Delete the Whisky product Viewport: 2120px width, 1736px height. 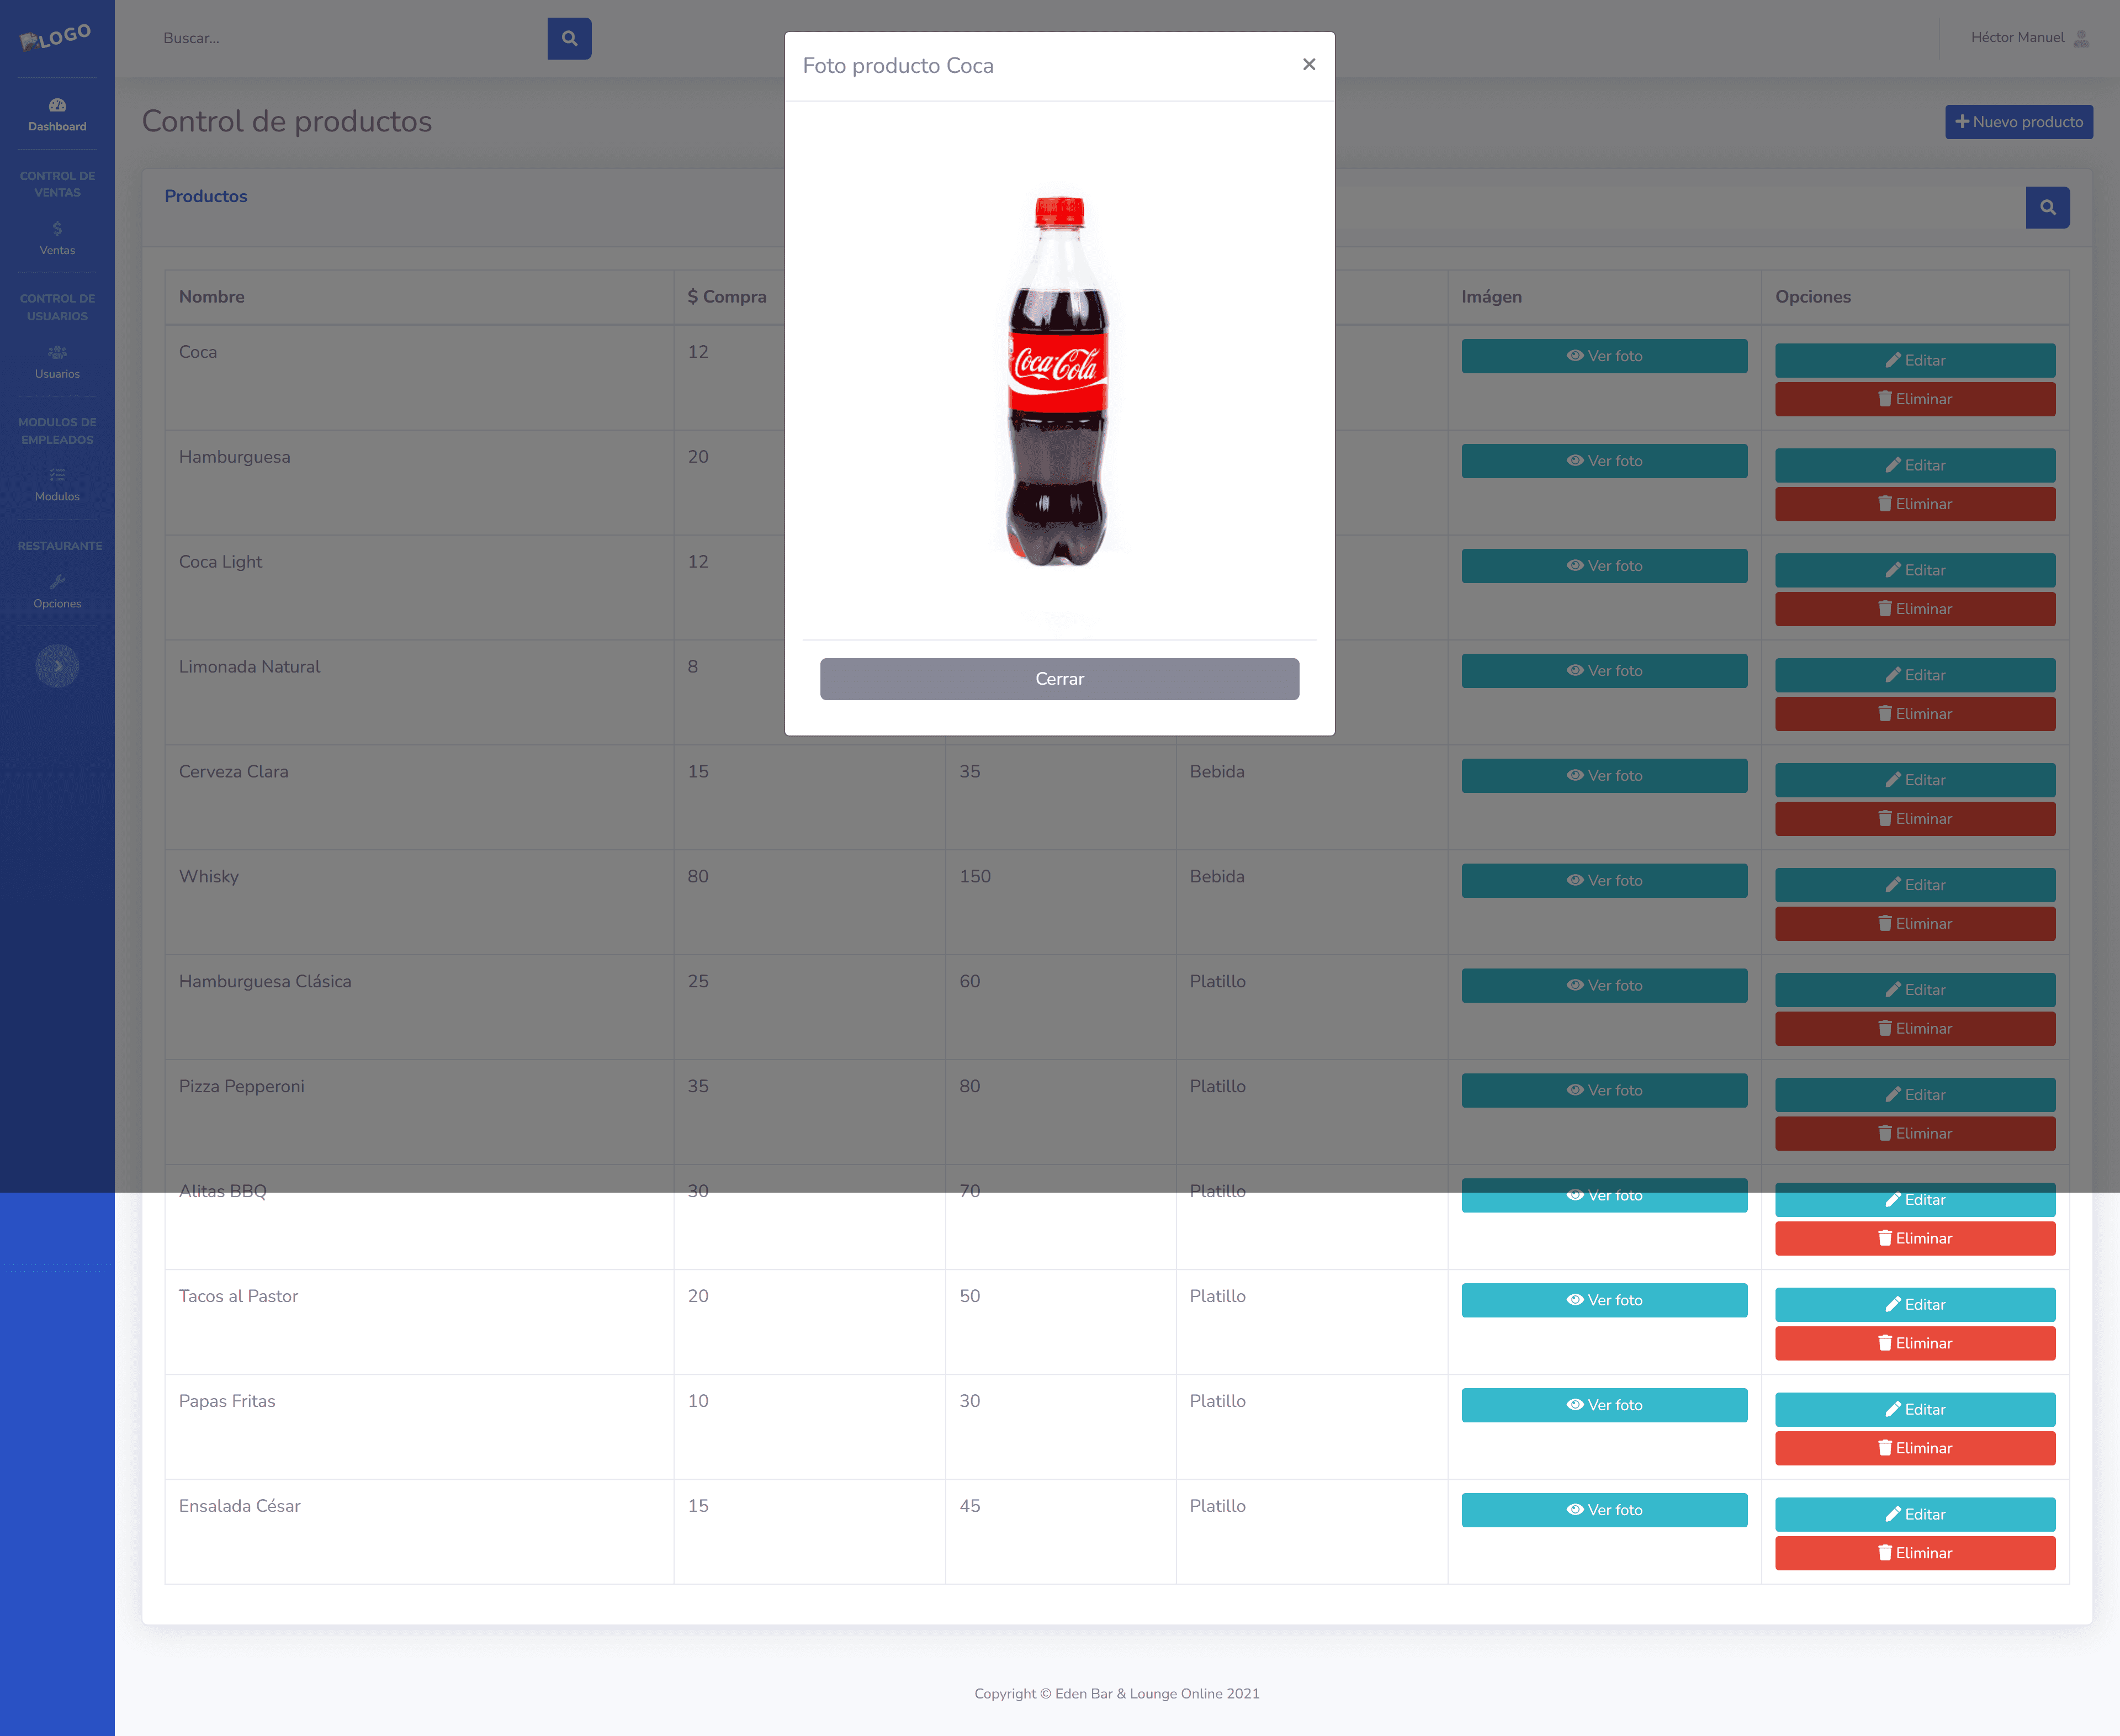1915,924
